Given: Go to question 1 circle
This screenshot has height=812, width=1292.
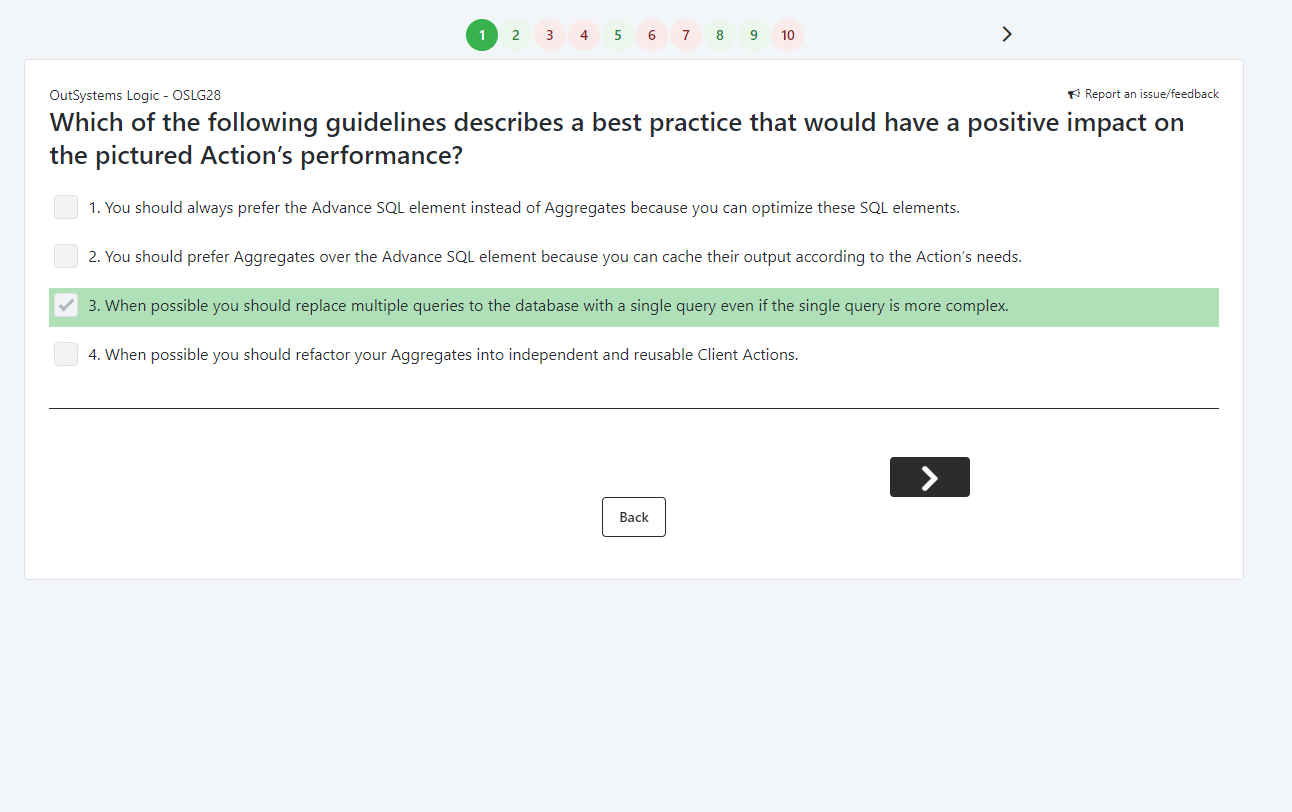Looking at the screenshot, I should tap(482, 36).
